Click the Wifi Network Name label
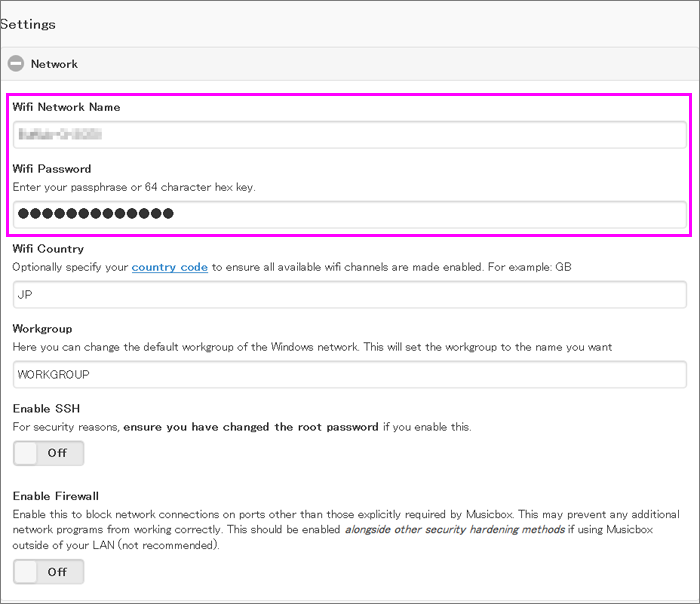 pos(66,107)
